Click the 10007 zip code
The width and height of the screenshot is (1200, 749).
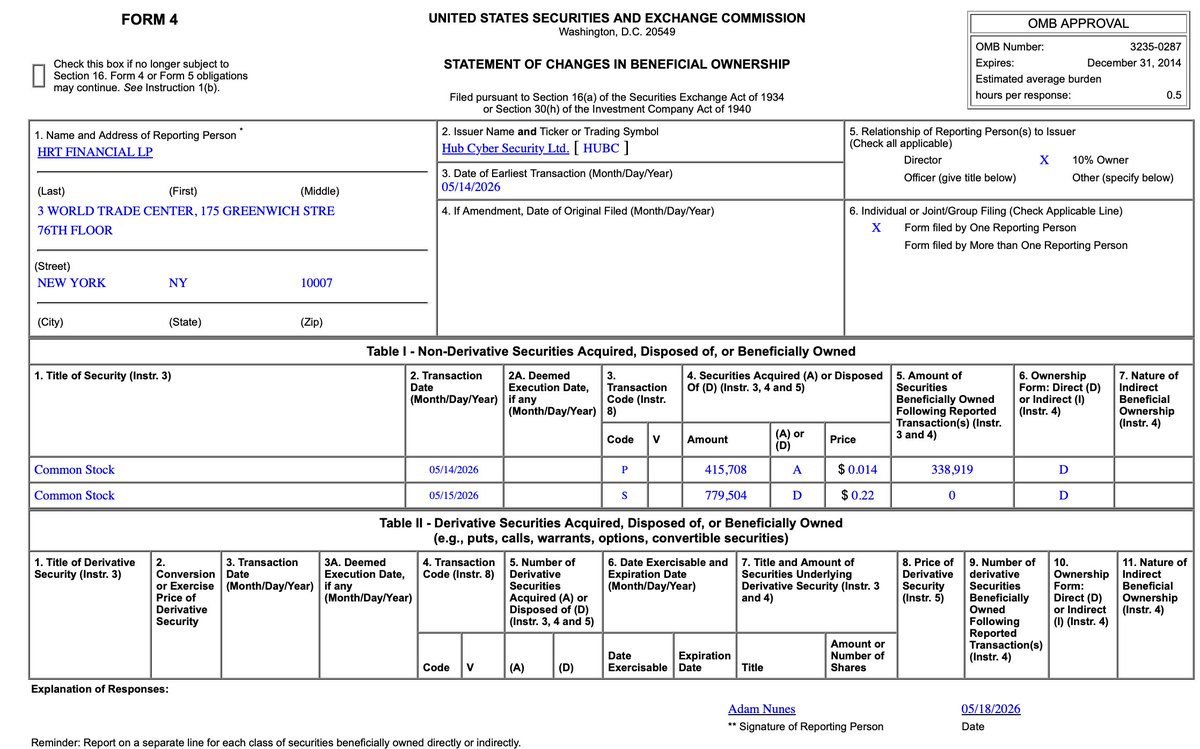tap(317, 283)
